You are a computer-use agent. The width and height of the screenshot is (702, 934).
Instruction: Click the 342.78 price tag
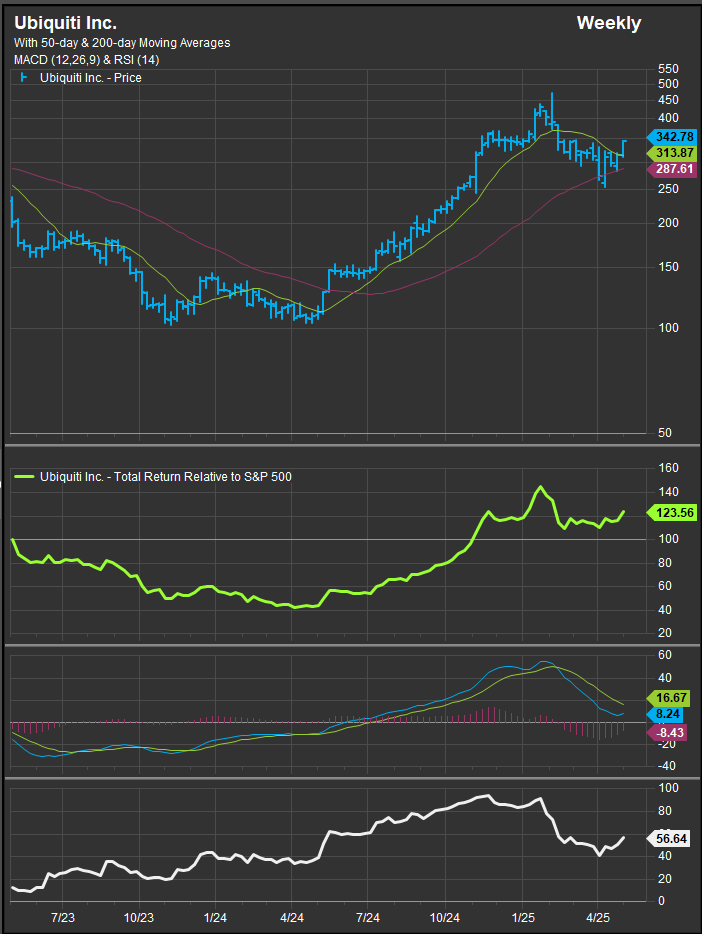click(671, 137)
